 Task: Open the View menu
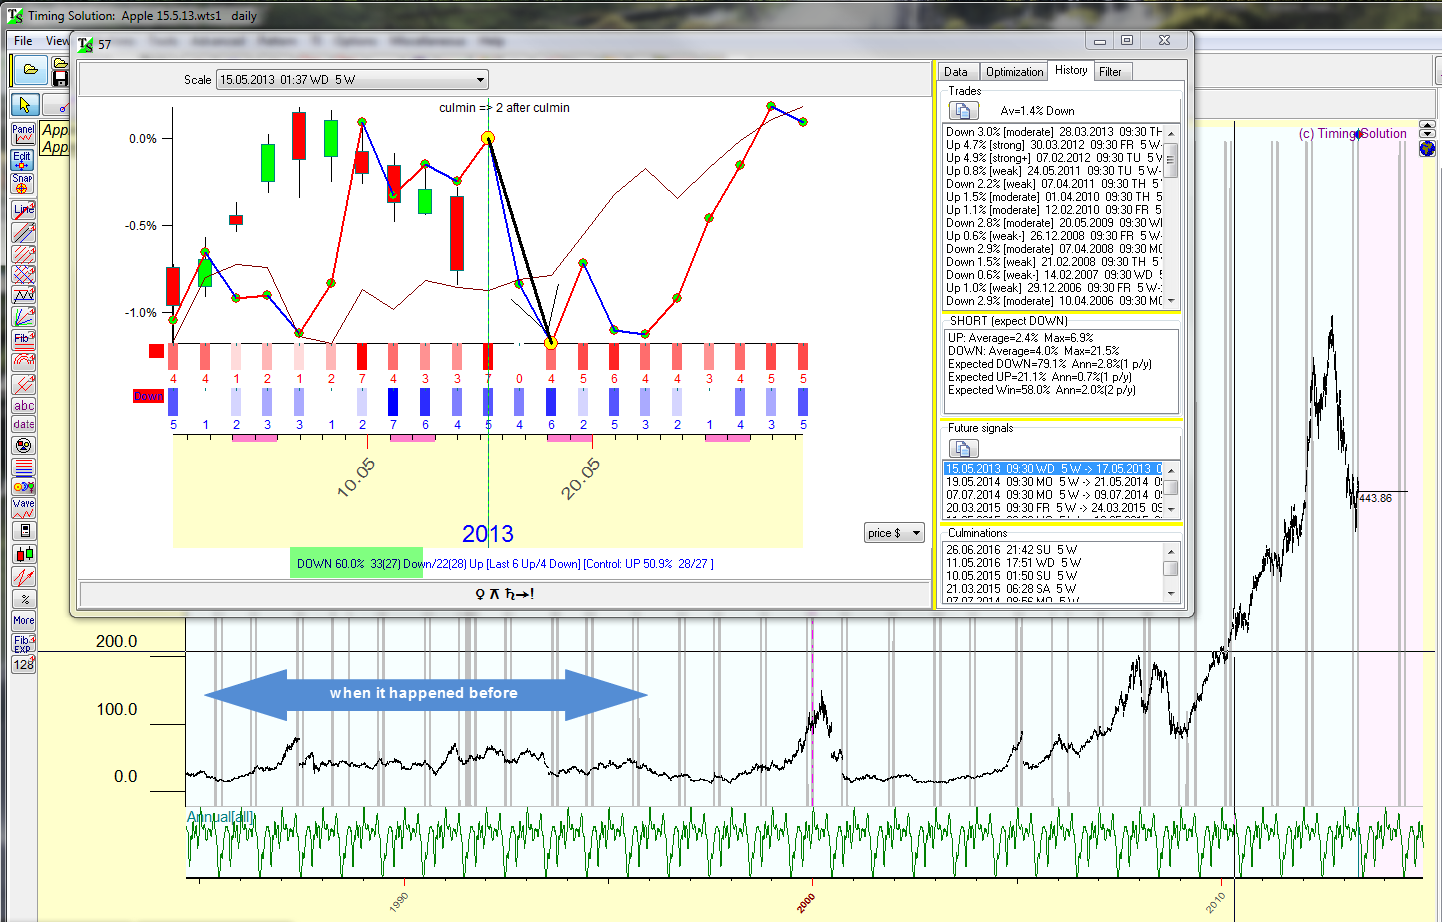[x=58, y=41]
